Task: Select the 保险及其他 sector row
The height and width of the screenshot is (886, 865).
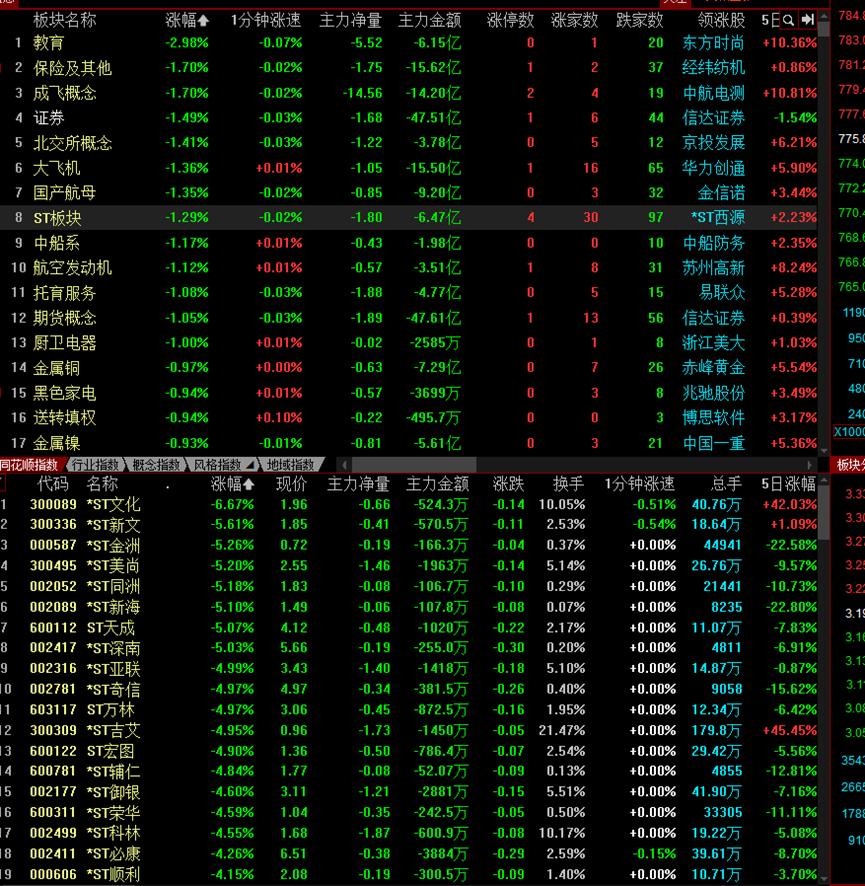Action: pos(408,68)
